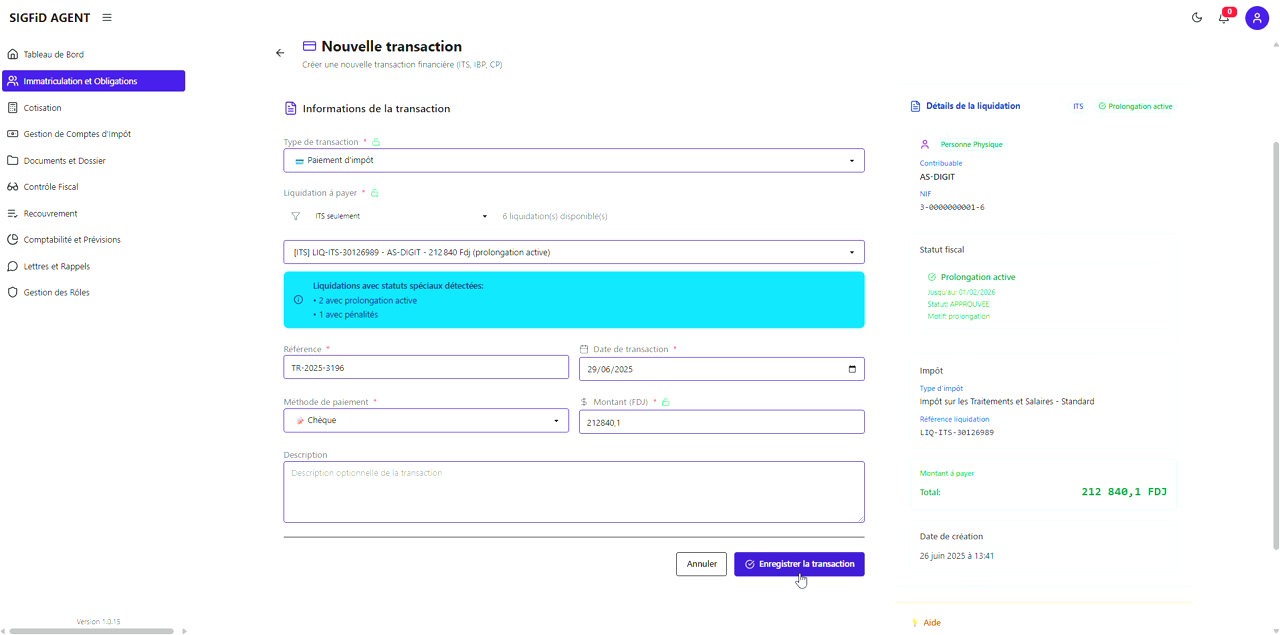Click the calendar icon on Date de transaction

(x=851, y=369)
